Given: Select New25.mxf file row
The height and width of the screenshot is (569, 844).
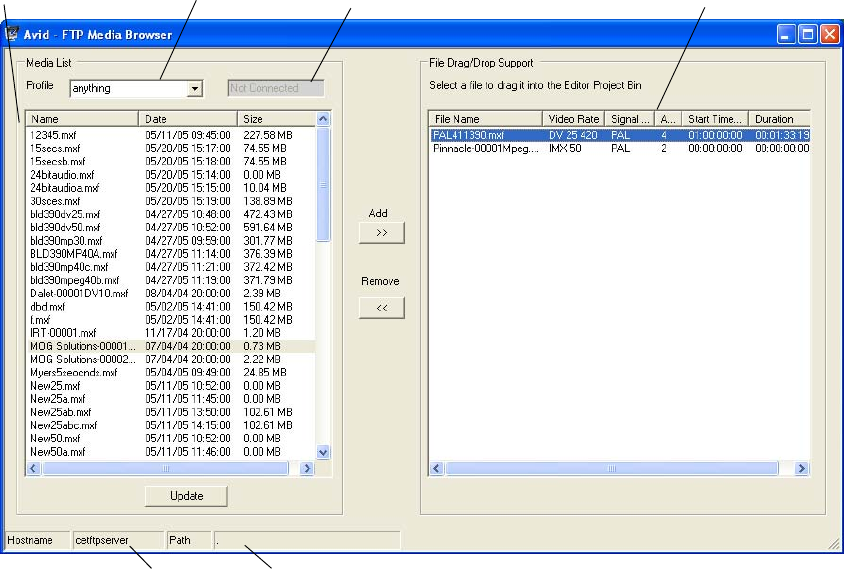Looking at the screenshot, I should (x=171, y=385).
